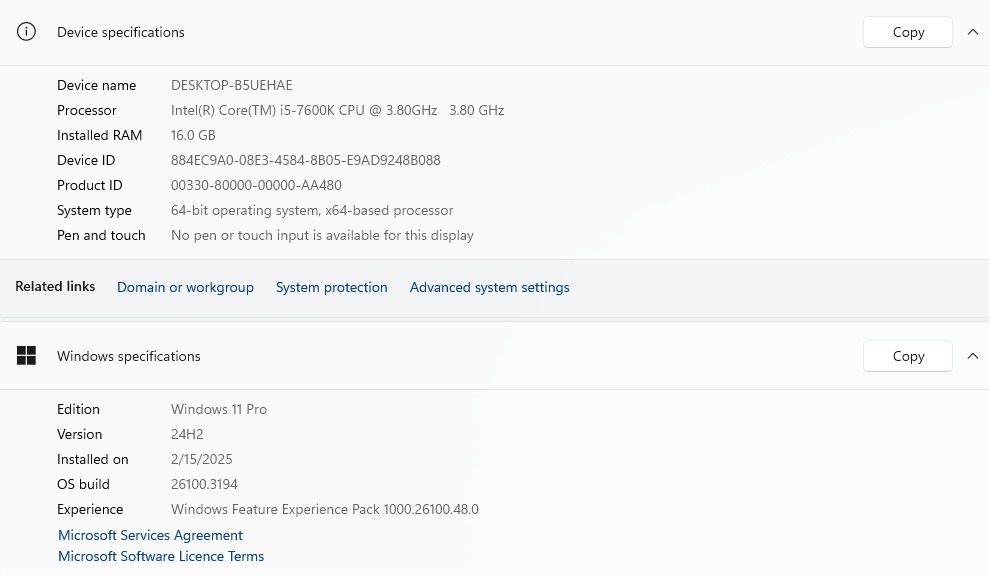Open the Microsoft Software Licence Terms link
The image size is (989, 575).
tap(161, 556)
